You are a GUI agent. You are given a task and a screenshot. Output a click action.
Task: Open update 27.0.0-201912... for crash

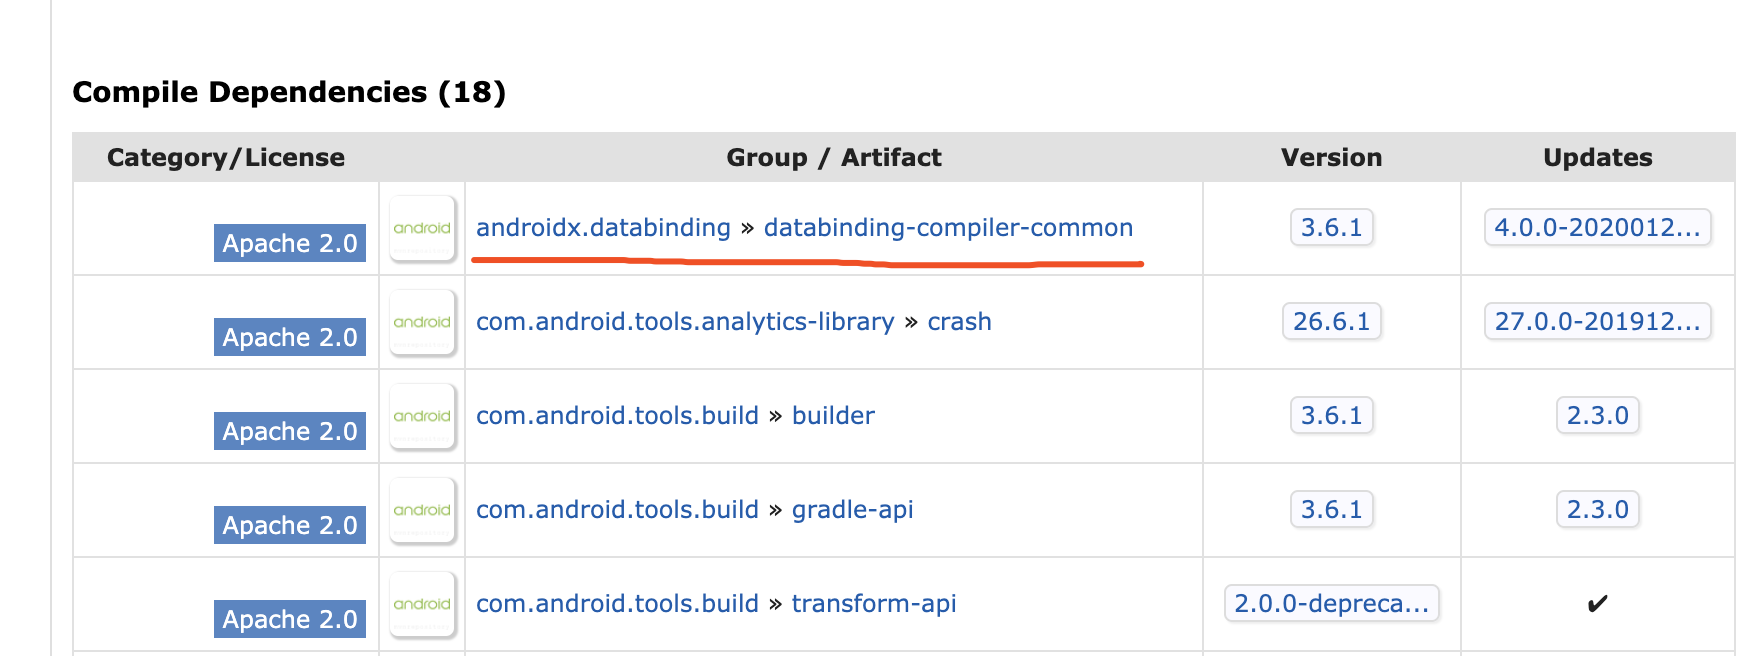tap(1597, 321)
